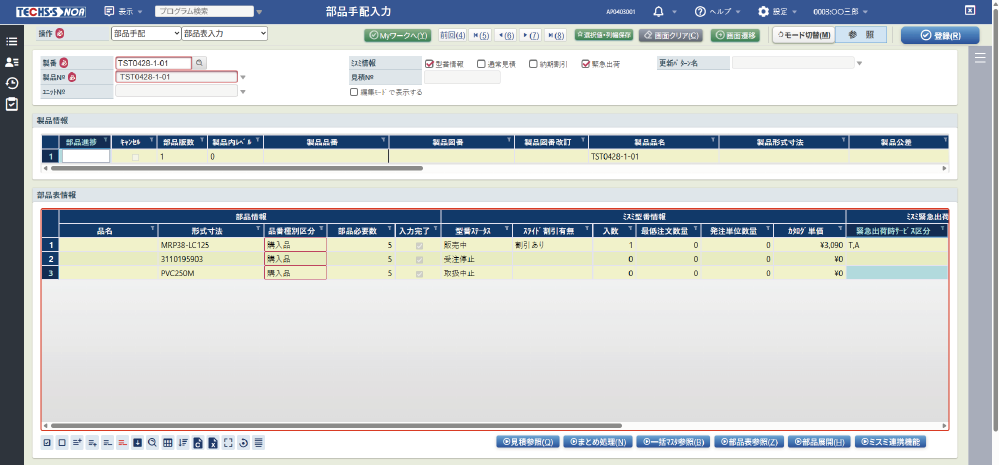
Task: Open the user 0003:〇〇三郎 menu
Action: [841, 11]
